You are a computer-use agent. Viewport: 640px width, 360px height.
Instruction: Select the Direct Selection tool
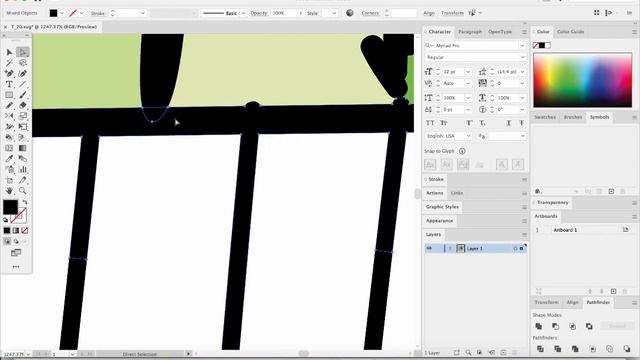coord(22,52)
